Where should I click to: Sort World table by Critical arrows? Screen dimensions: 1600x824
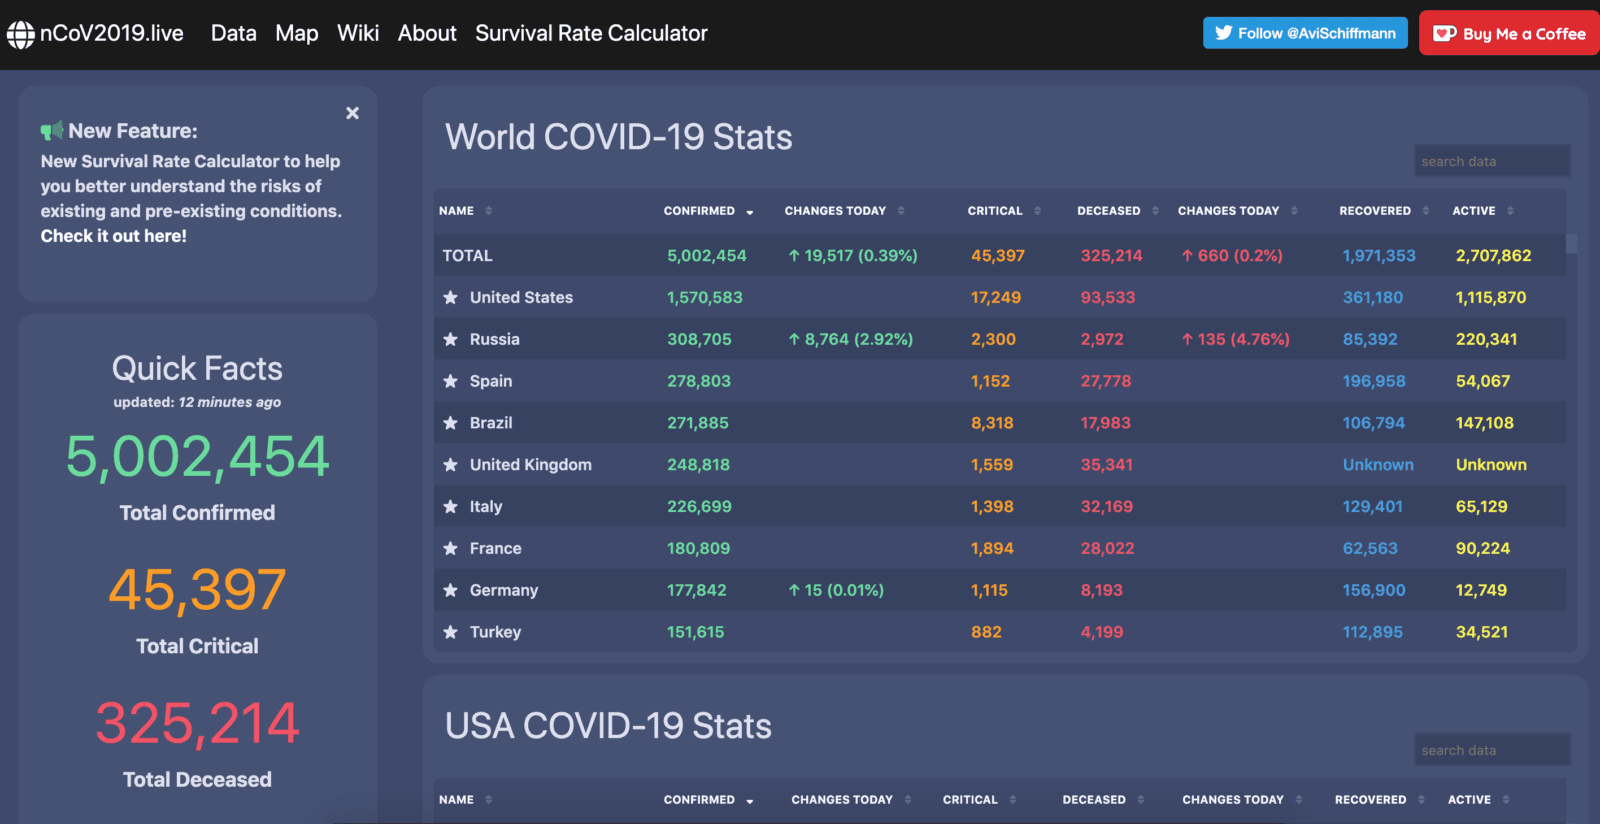[x=1037, y=211]
